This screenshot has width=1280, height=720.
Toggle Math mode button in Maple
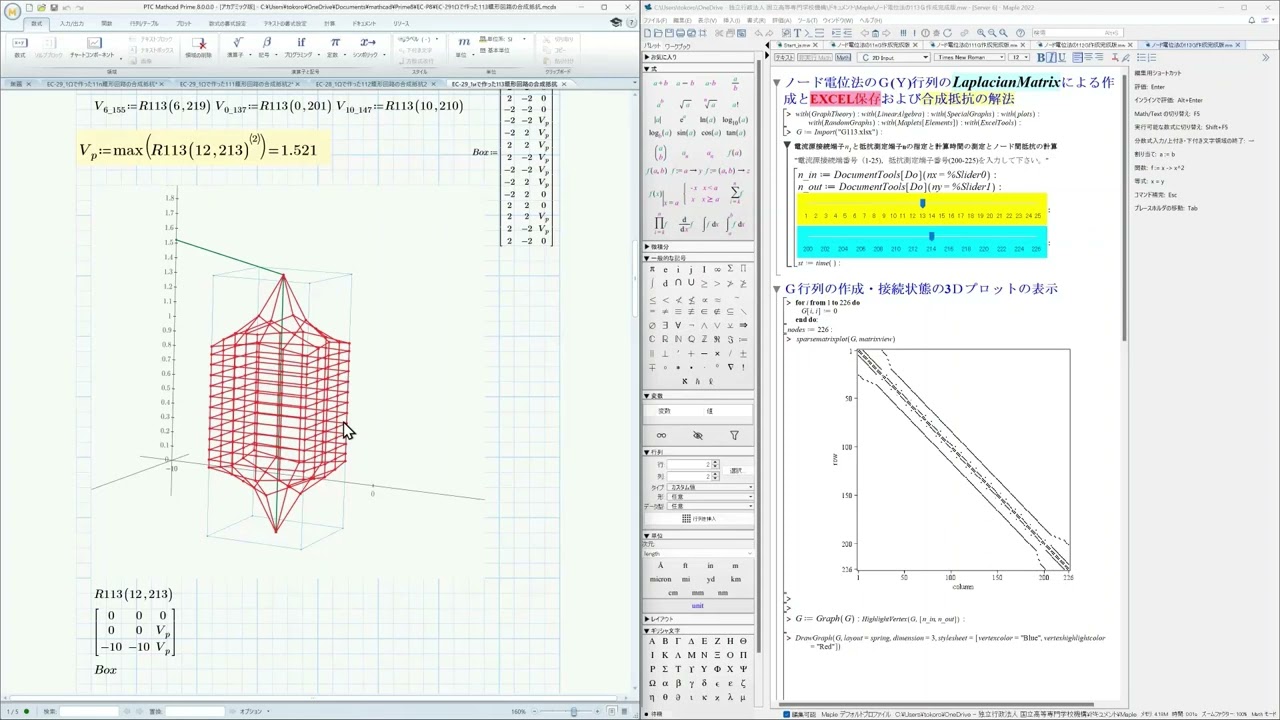843,57
